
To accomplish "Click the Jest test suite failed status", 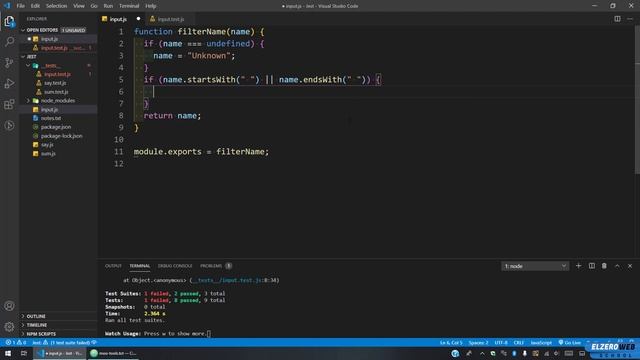I will 64,342.
